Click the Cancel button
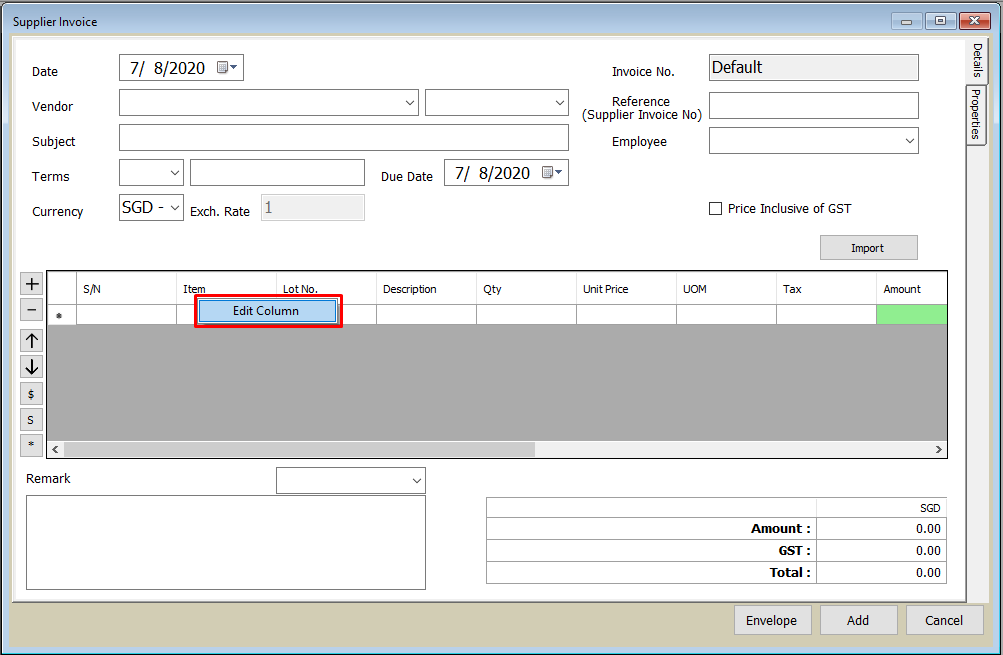Screen dimensions: 1003x655 click(944, 620)
